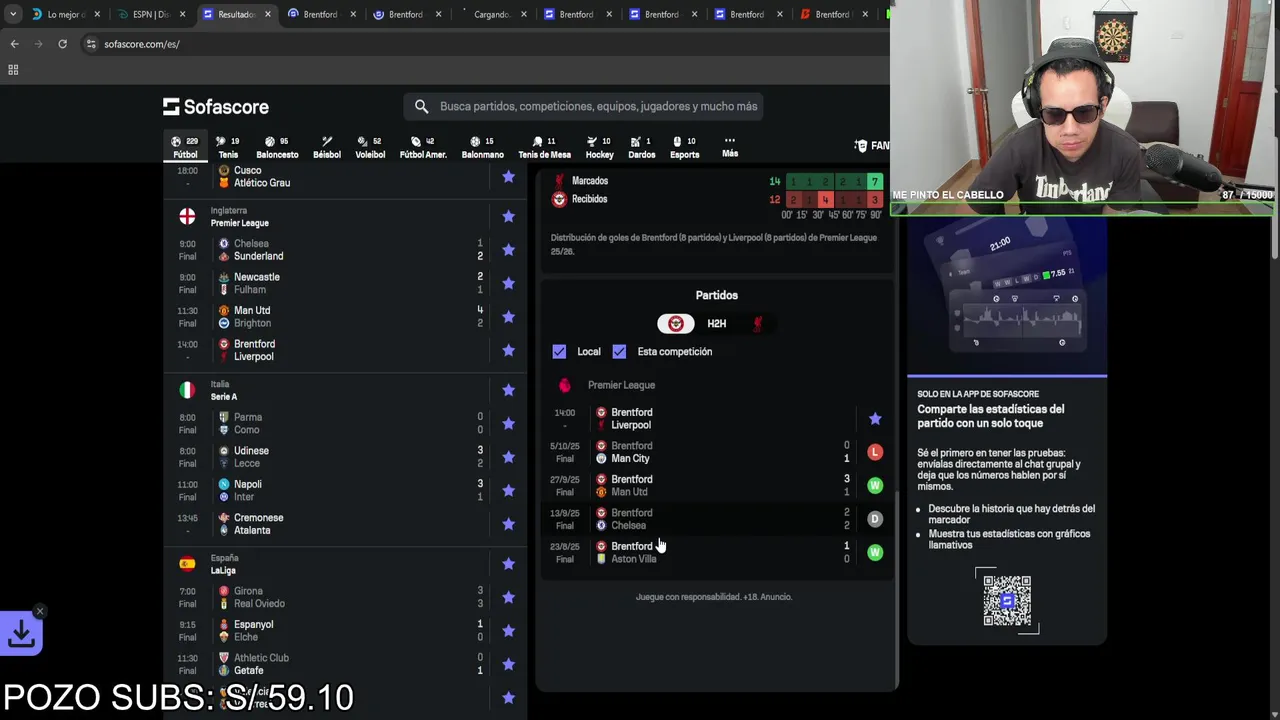
Task: Expand the Más sports menu
Action: point(730,147)
